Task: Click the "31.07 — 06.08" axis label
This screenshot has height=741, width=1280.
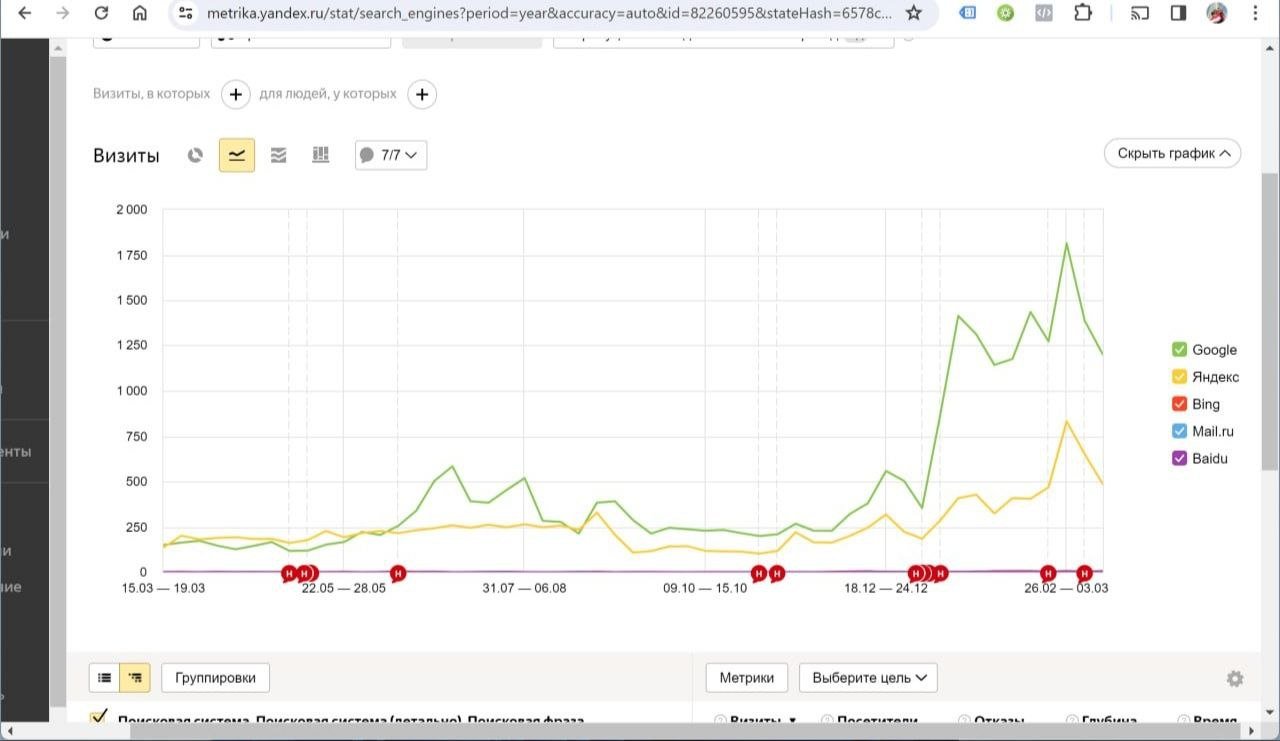Action: pos(524,588)
